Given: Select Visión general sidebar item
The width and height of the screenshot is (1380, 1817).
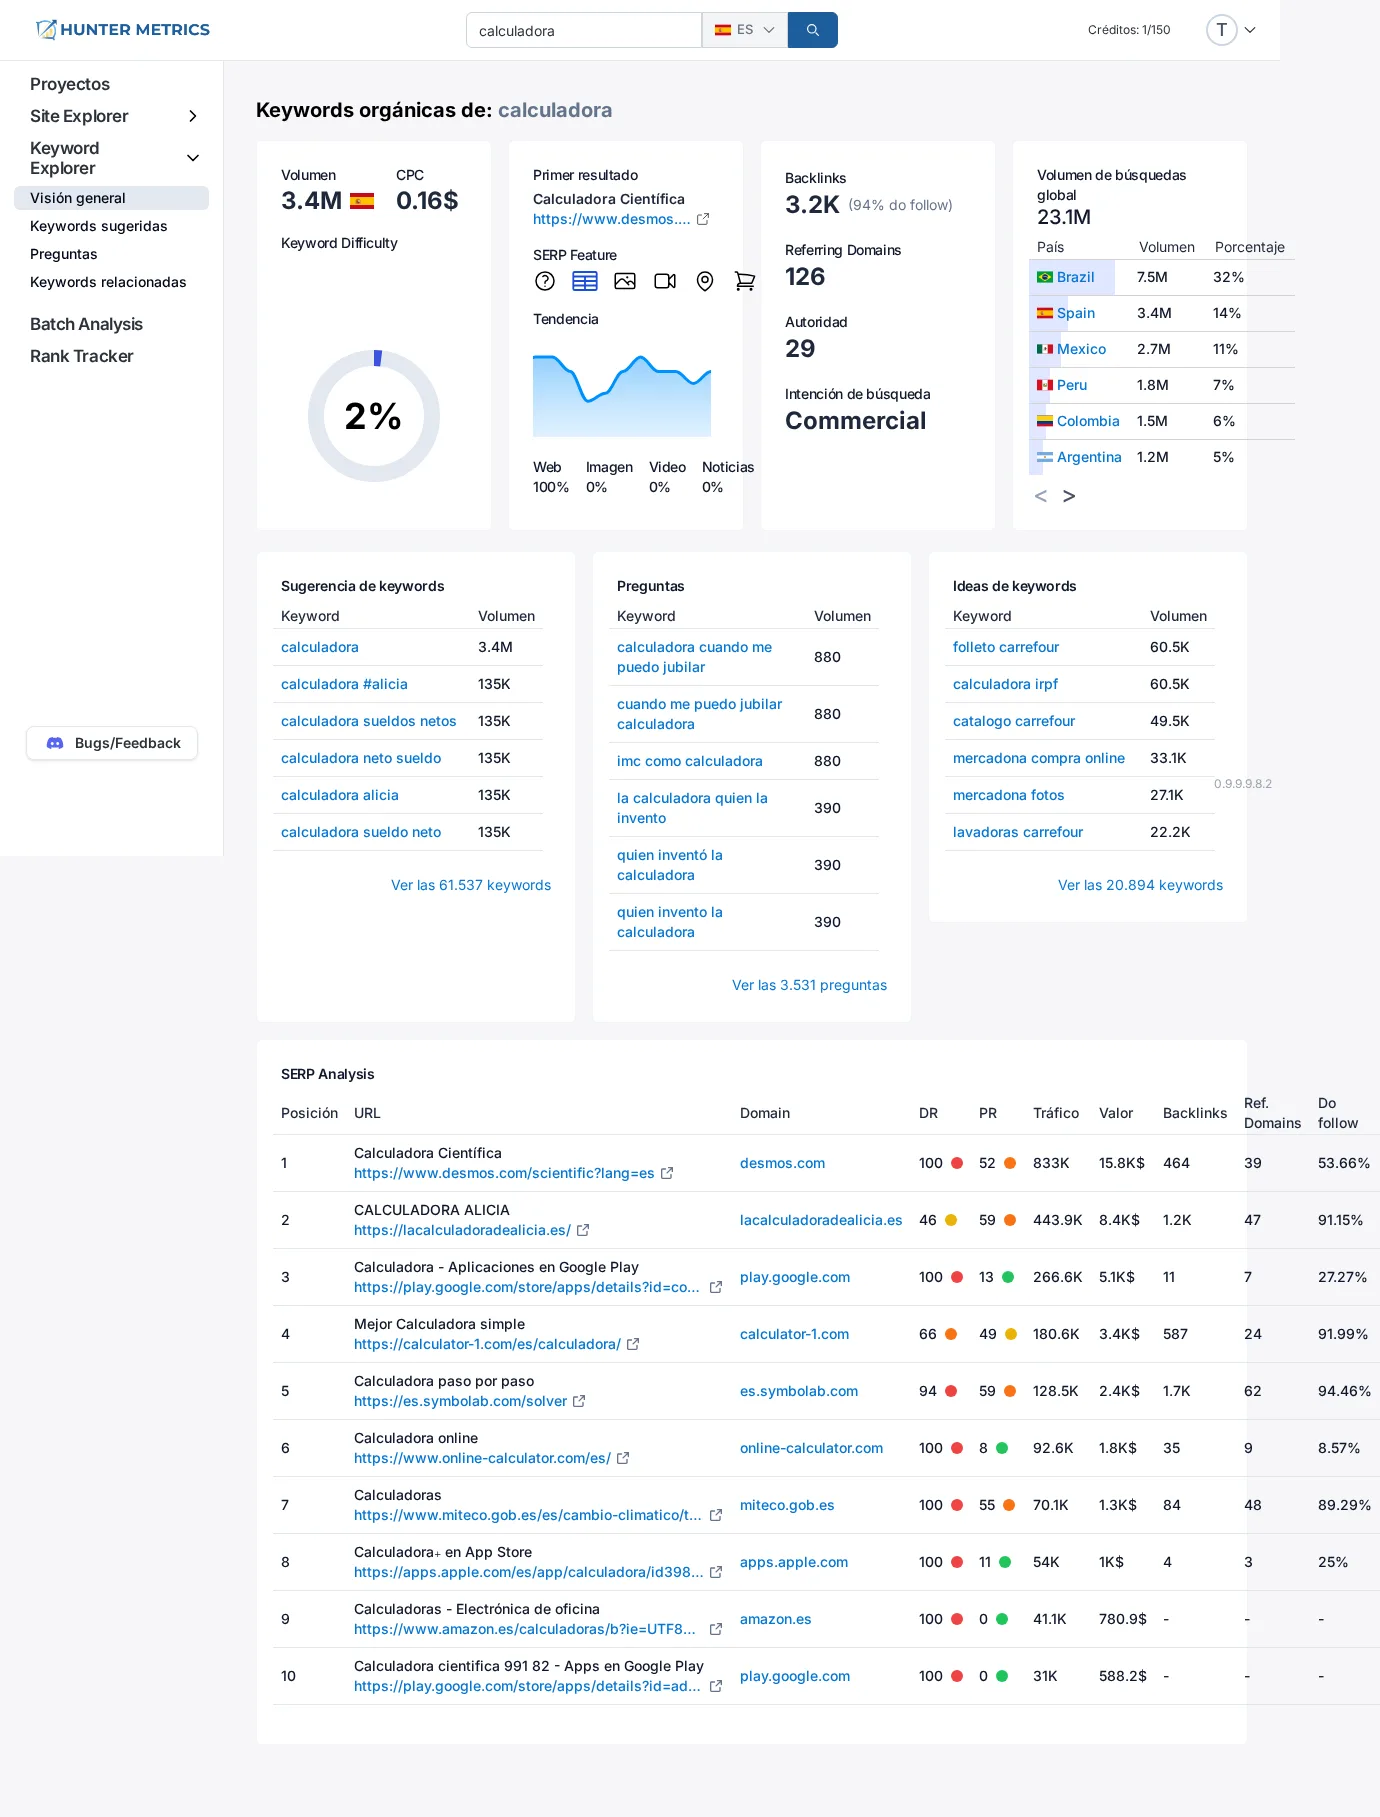Looking at the screenshot, I should (111, 198).
